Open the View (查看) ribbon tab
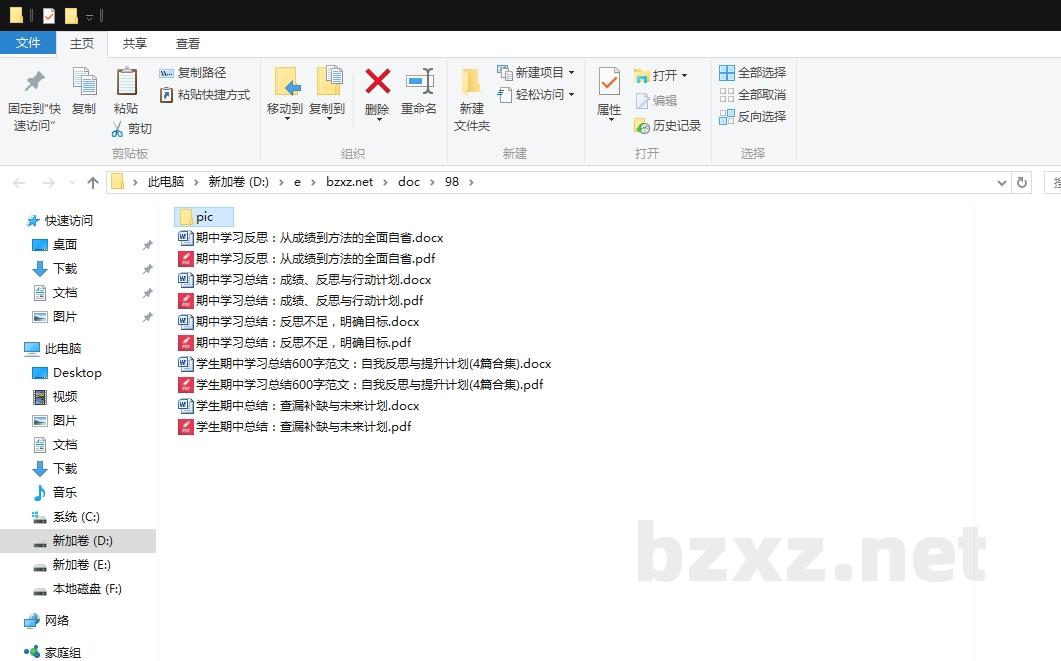Screen dimensions: 1061x661 [188, 44]
